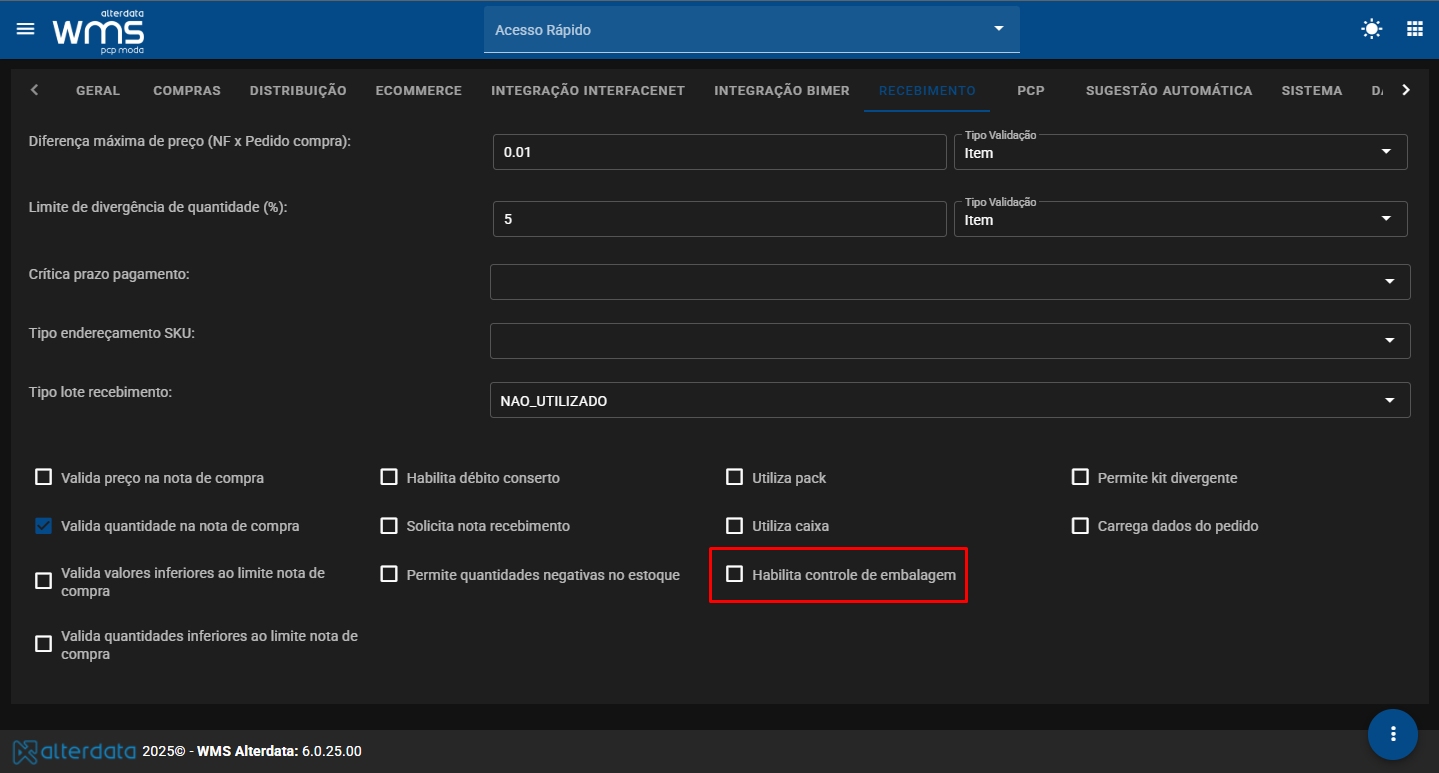Open the floating three-dot actions button
The image size is (1439, 773).
click(1393, 734)
